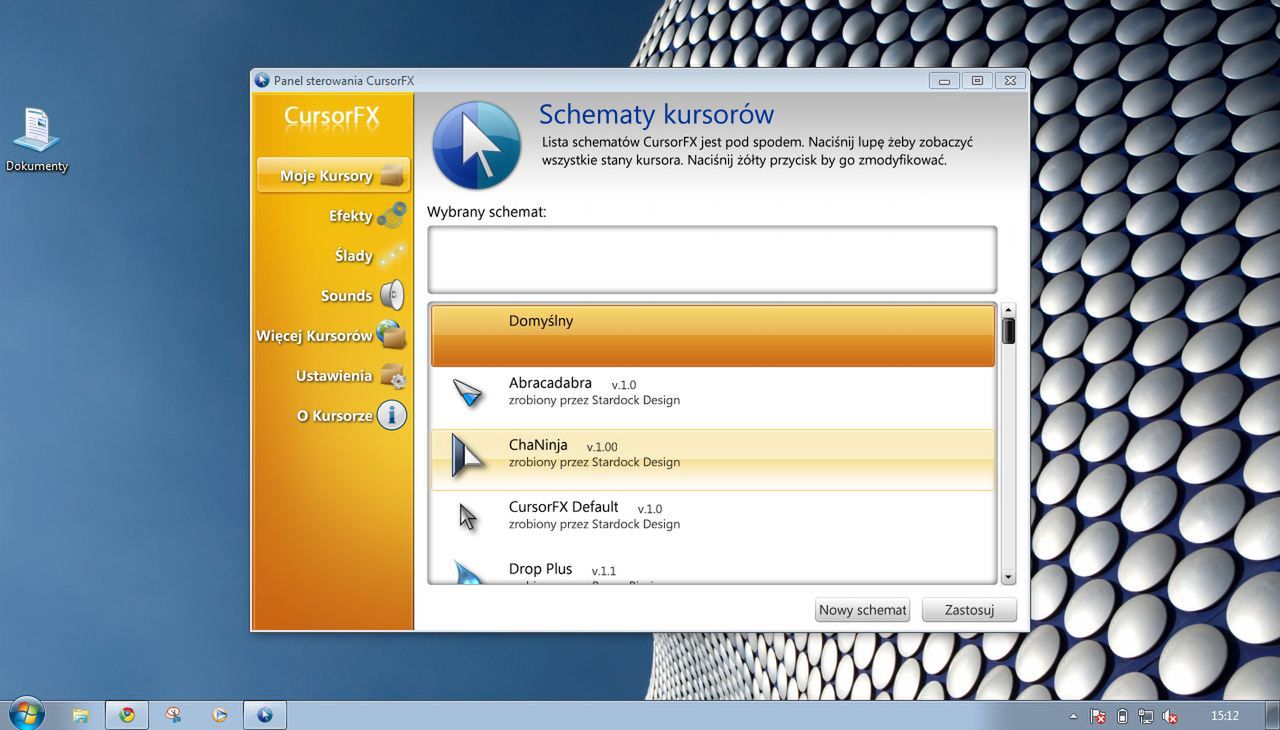Click the Więcej Kursorów globe icon
Screen dimensions: 1280x730
click(x=391, y=335)
